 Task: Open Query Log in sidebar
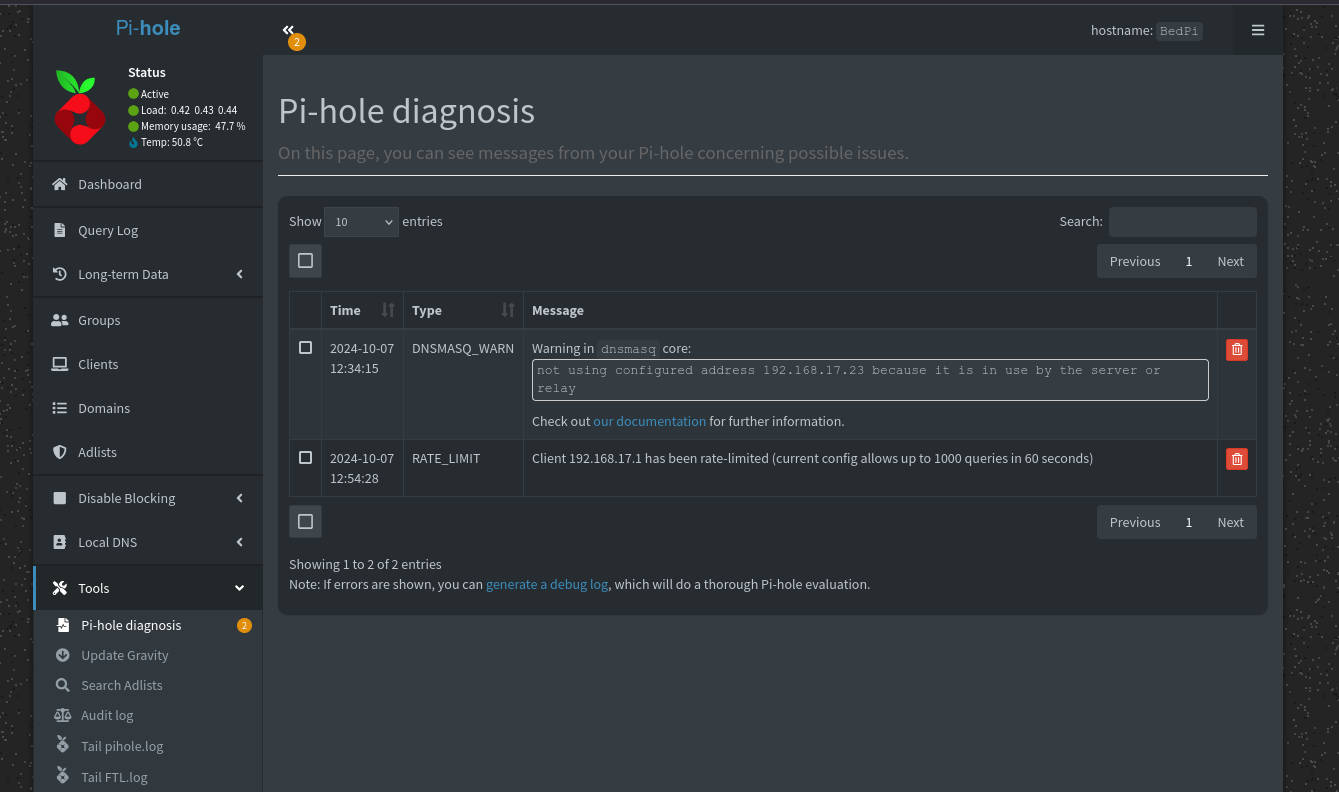[108, 230]
